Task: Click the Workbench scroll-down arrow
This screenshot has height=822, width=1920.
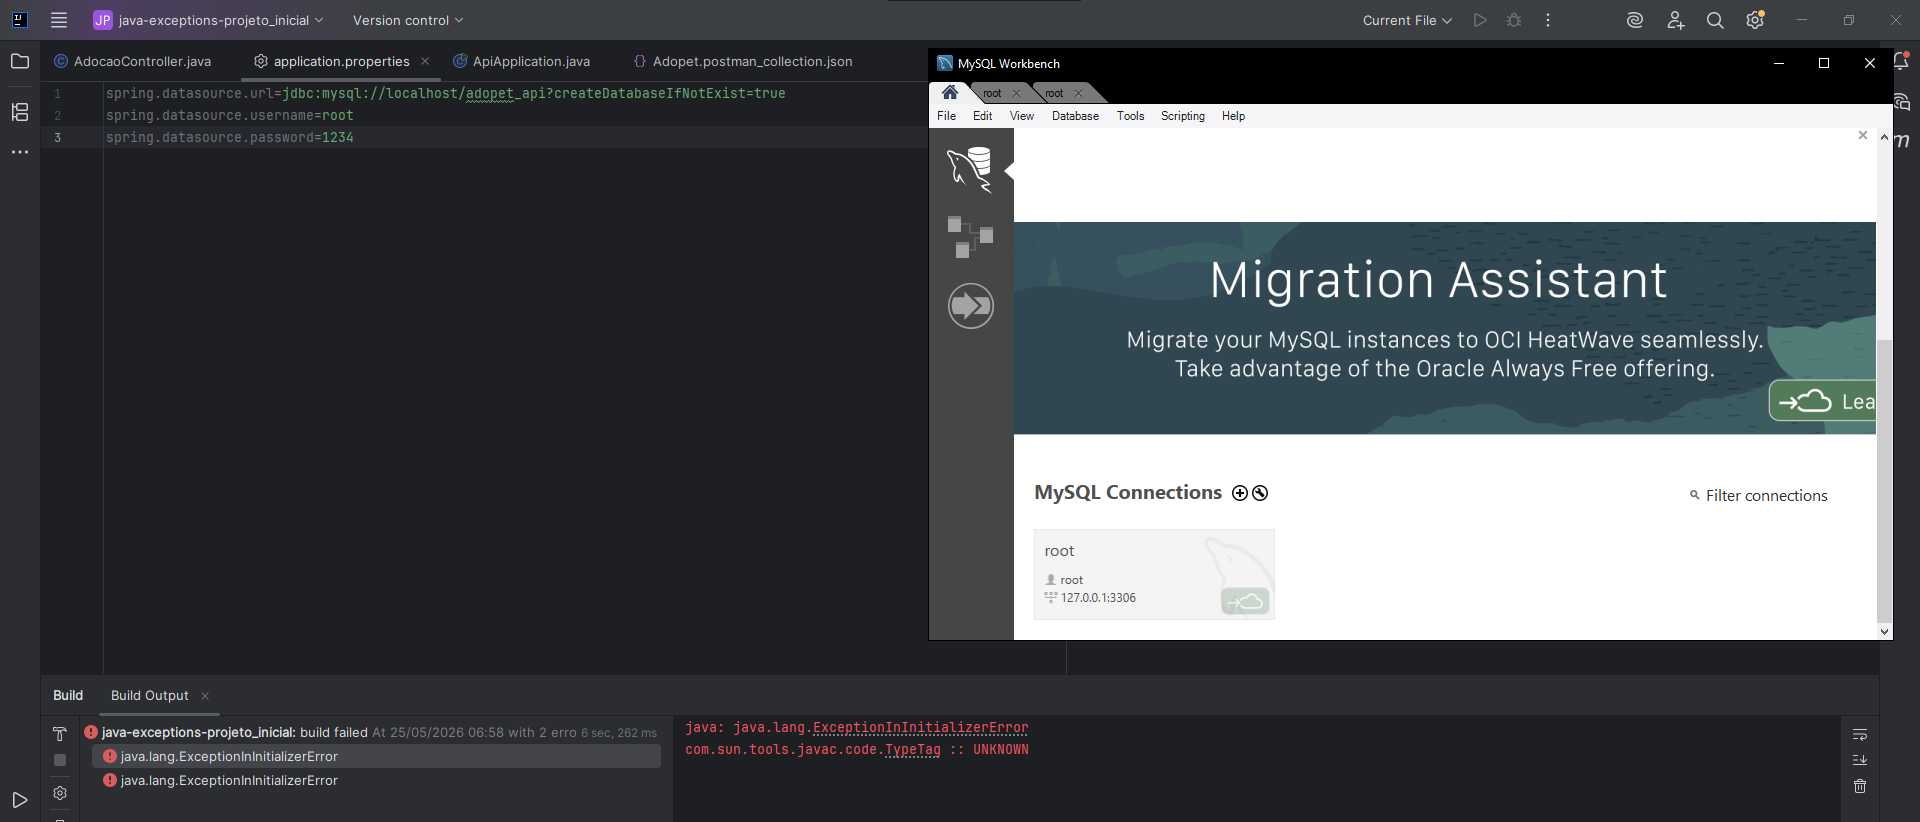Action: point(1884,631)
